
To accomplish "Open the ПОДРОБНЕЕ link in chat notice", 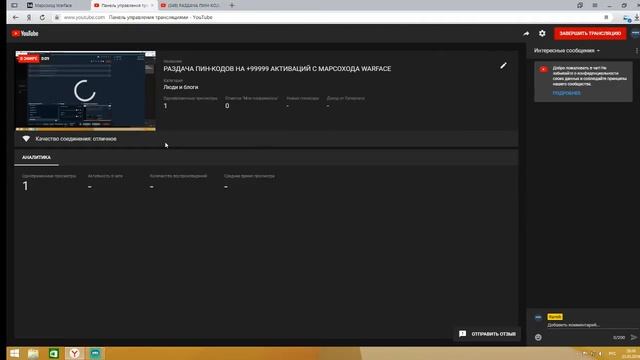I will click(x=567, y=93).
